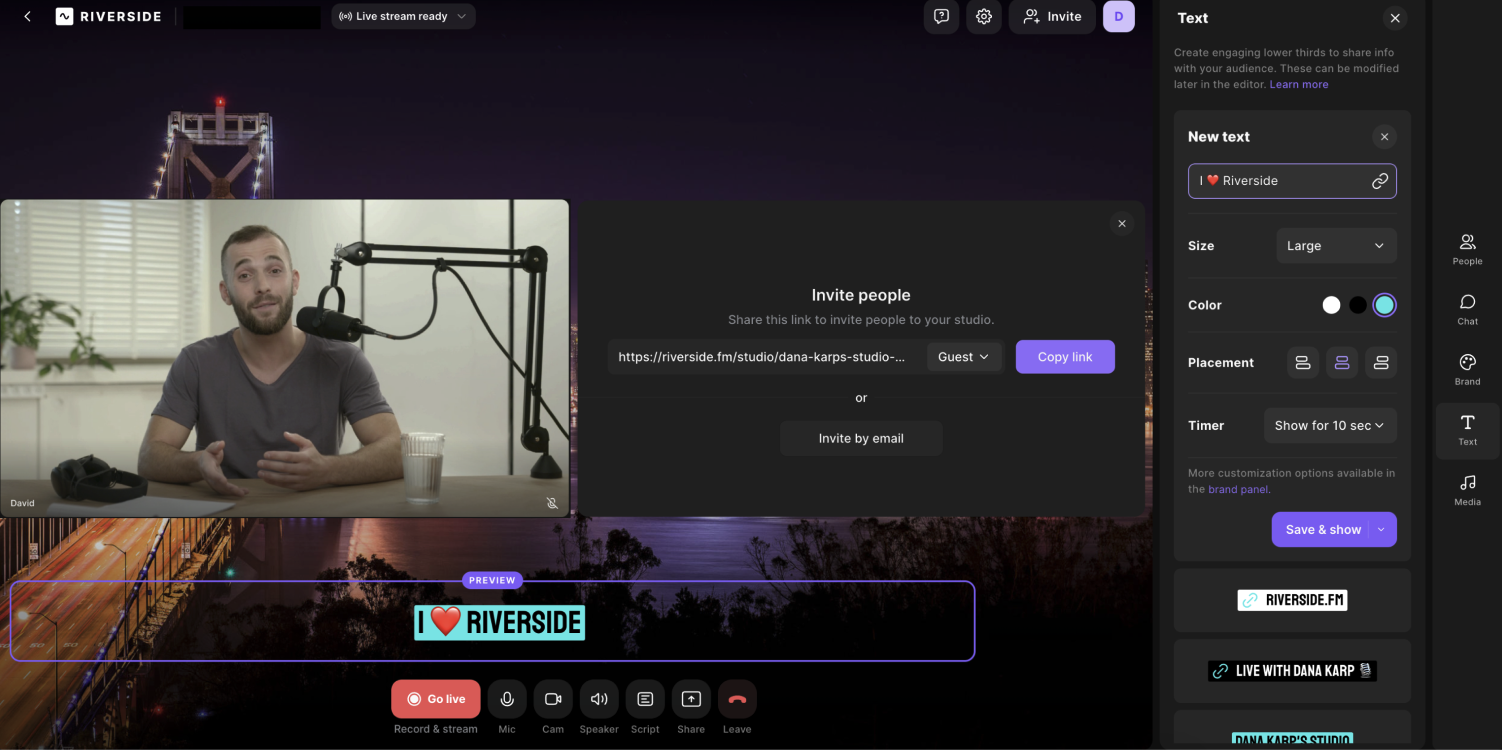Open the Text tab
This screenshot has width=1502, height=750.
(x=1467, y=430)
